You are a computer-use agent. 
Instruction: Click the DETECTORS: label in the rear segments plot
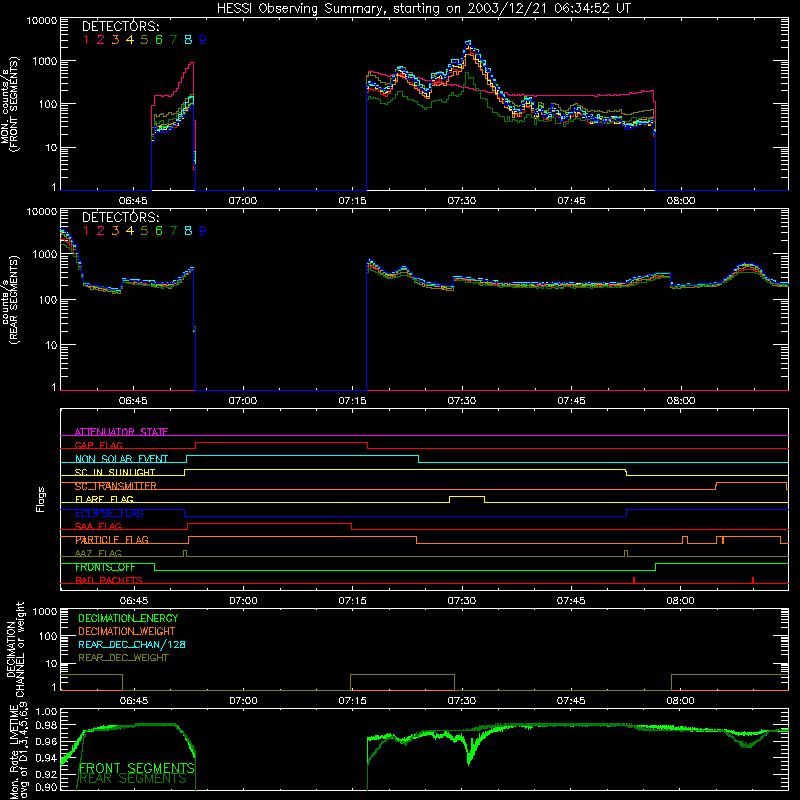coord(120,217)
